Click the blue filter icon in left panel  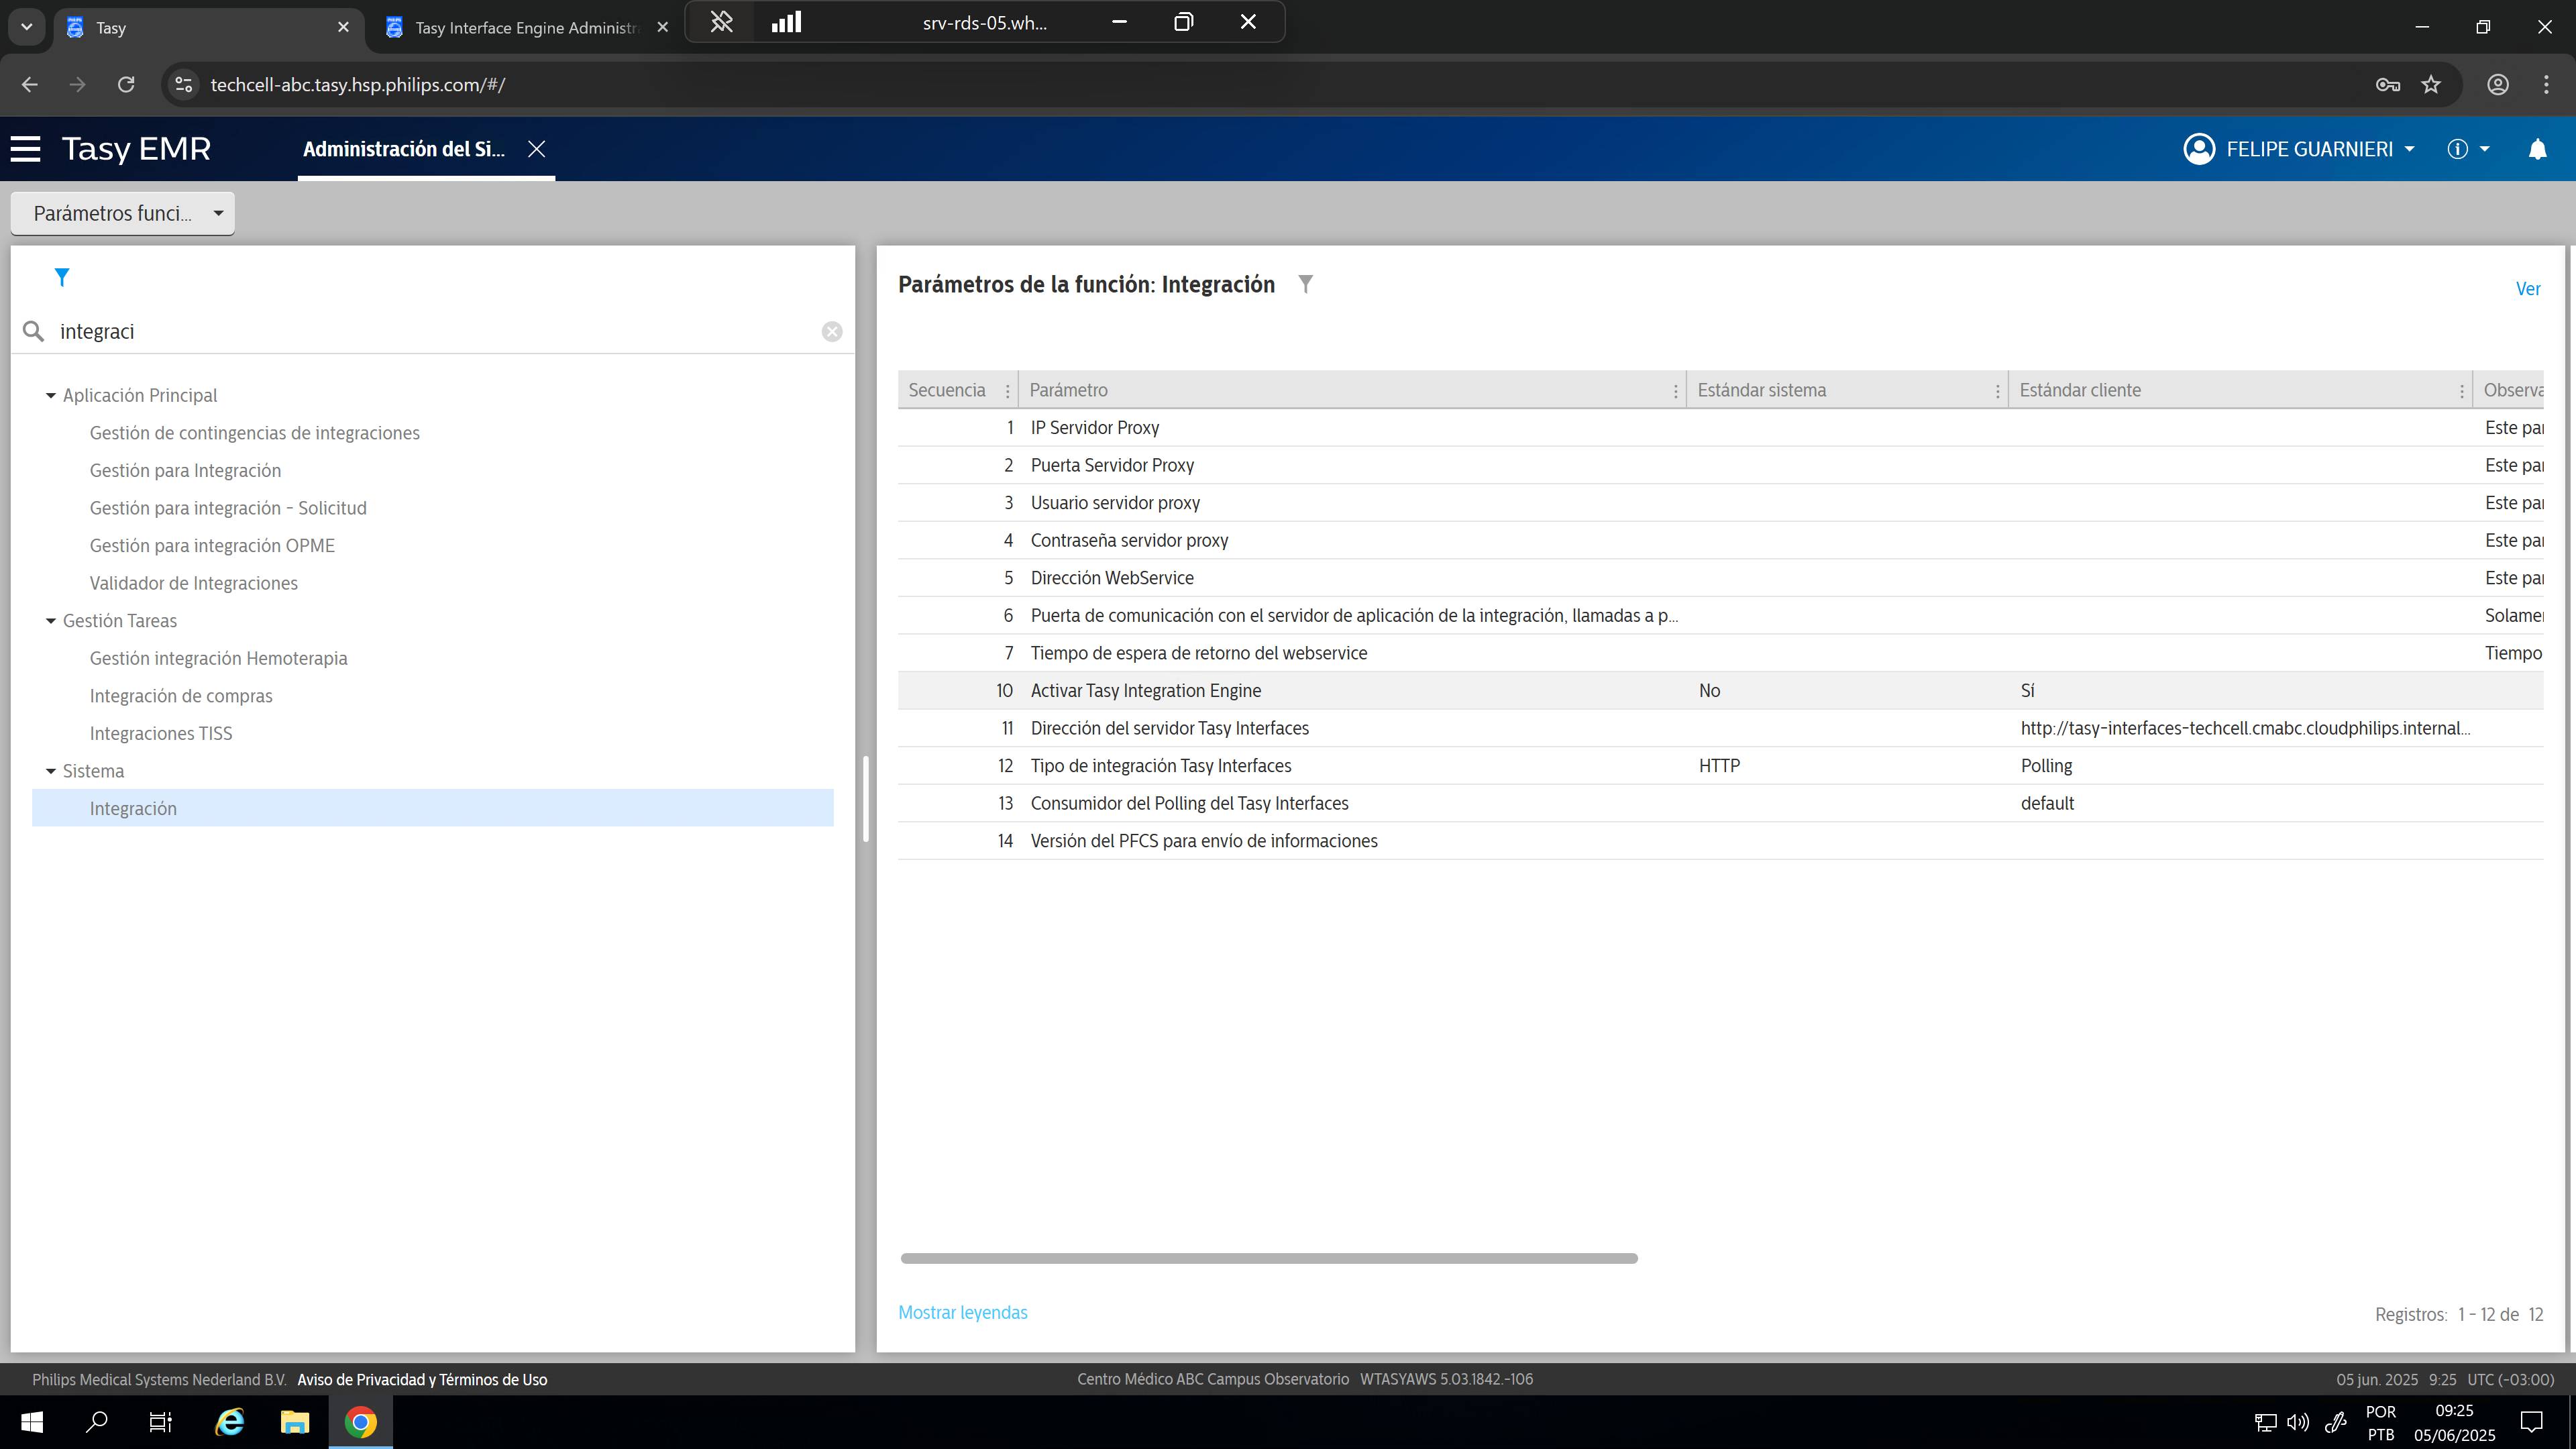[x=62, y=277]
